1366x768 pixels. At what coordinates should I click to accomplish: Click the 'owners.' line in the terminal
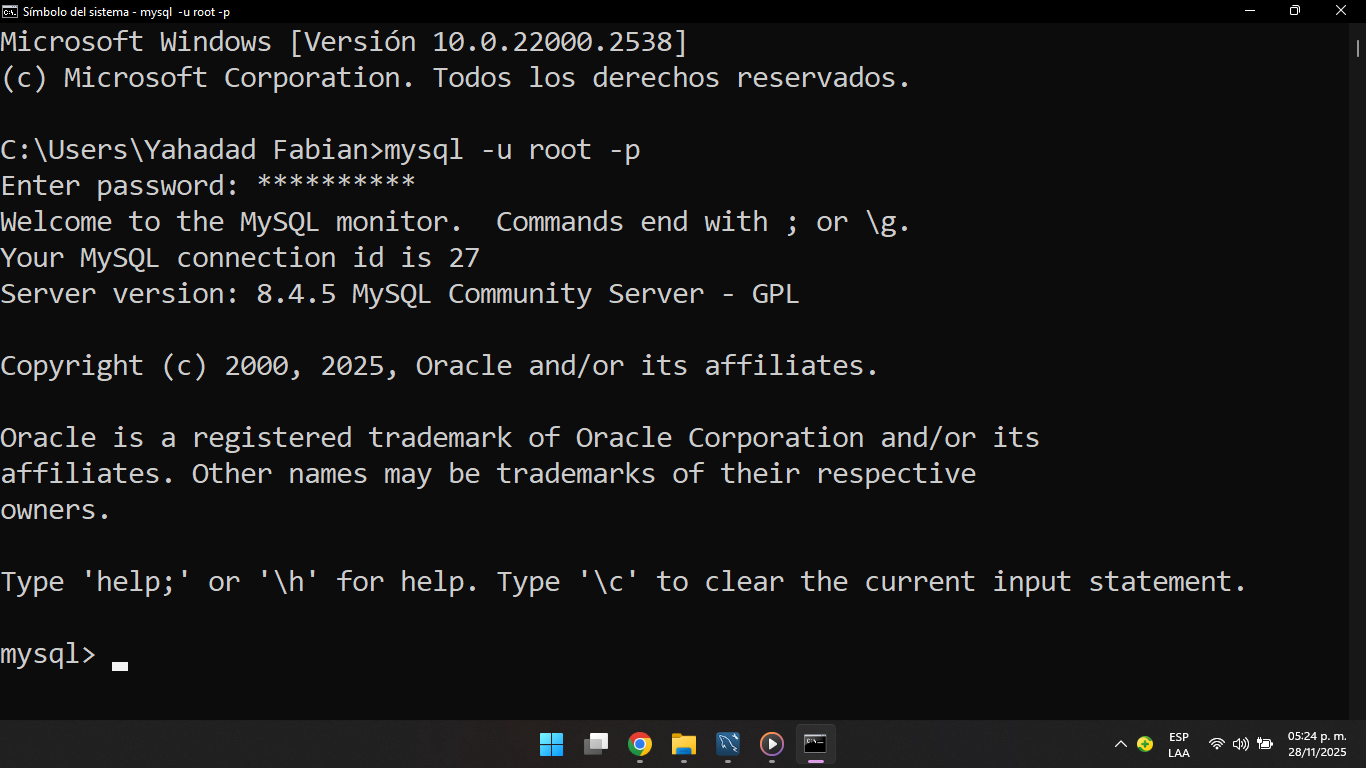[56, 510]
